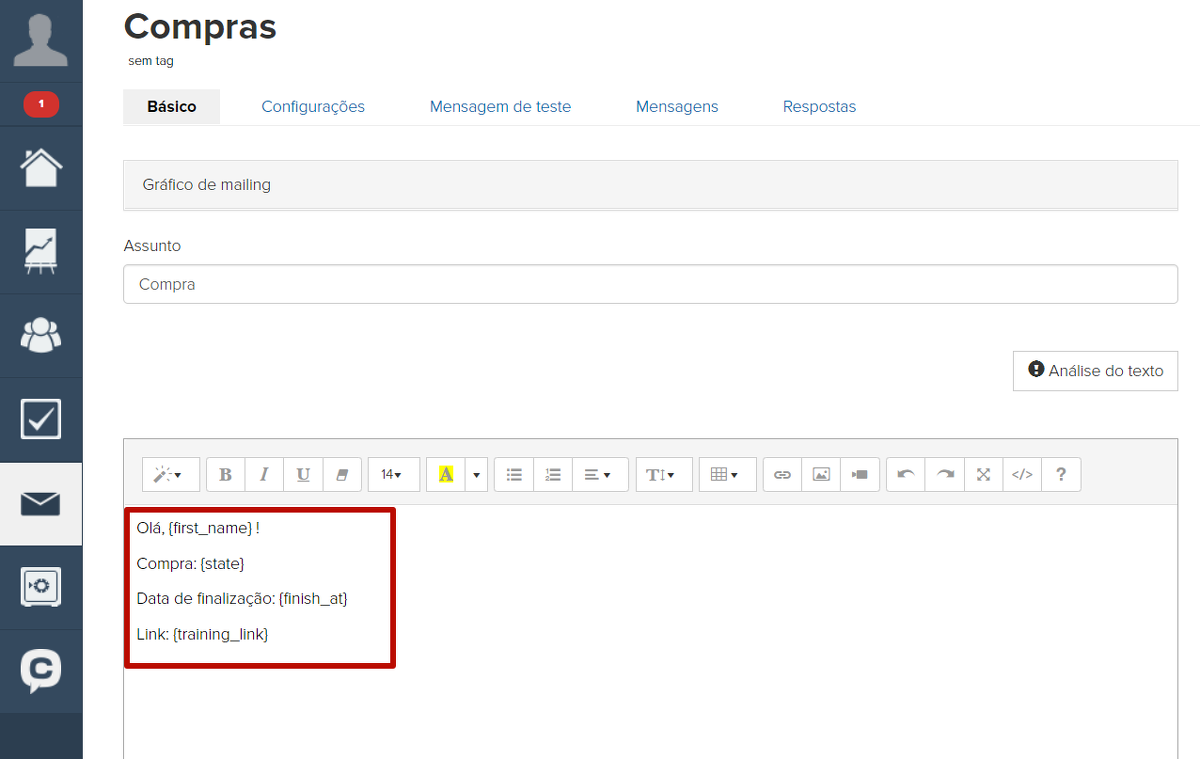
Task: Apply the yellow highlight color swatch
Action: [x=446, y=475]
